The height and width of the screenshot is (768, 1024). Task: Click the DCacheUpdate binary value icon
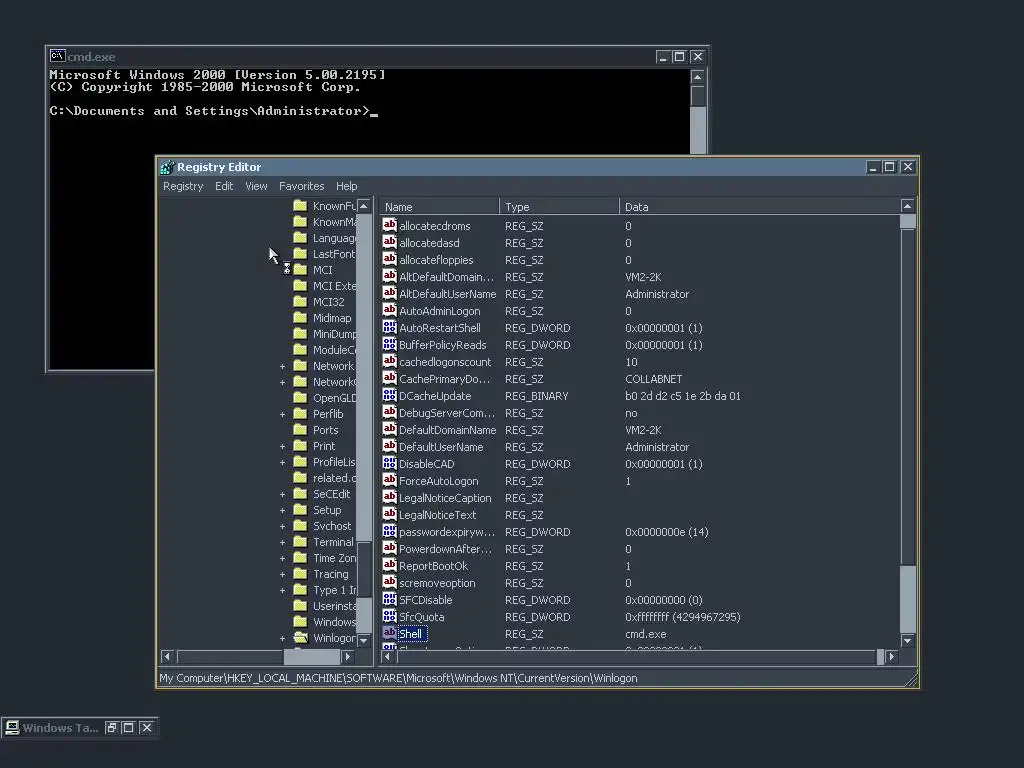pos(389,395)
